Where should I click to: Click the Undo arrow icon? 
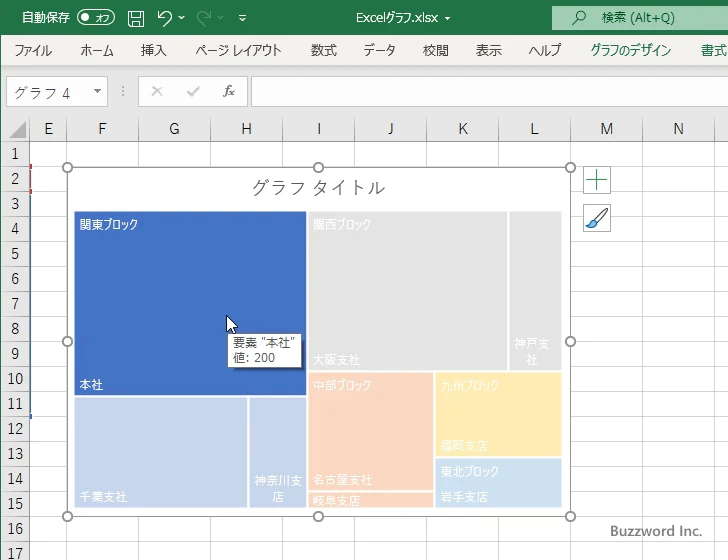coord(165,18)
